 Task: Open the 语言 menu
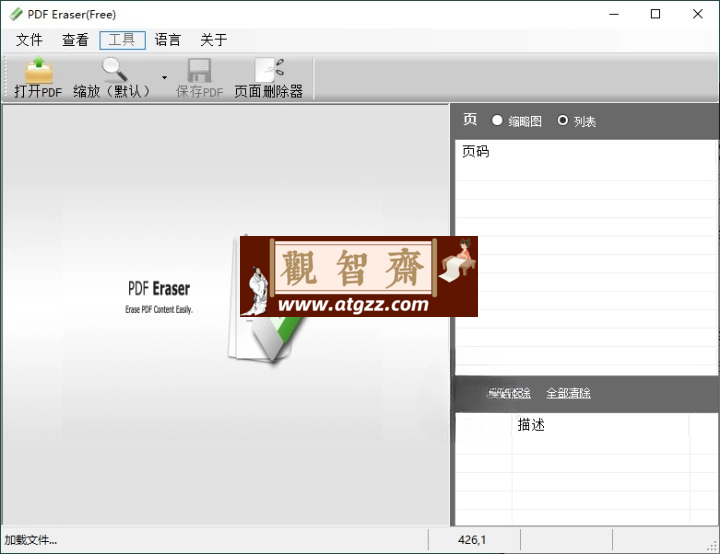coord(168,40)
